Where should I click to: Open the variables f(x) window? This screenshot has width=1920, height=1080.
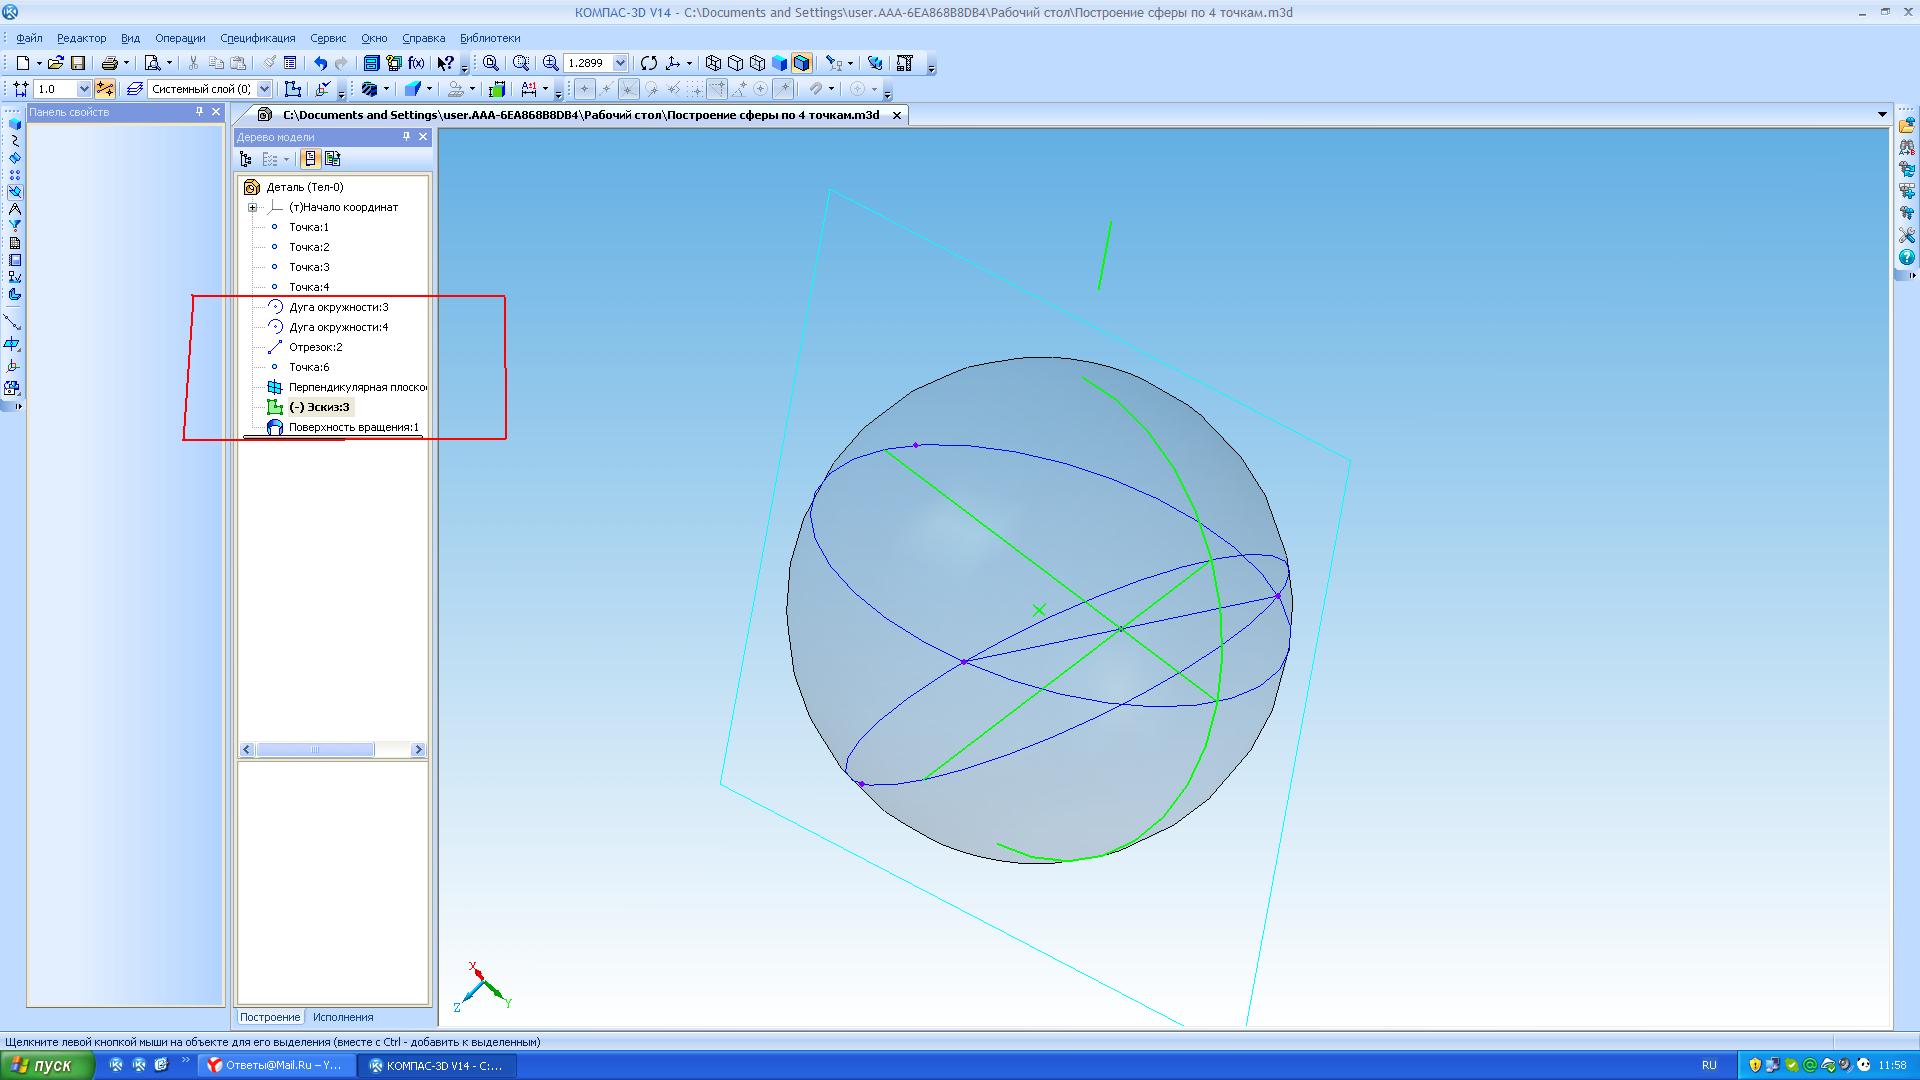point(416,63)
